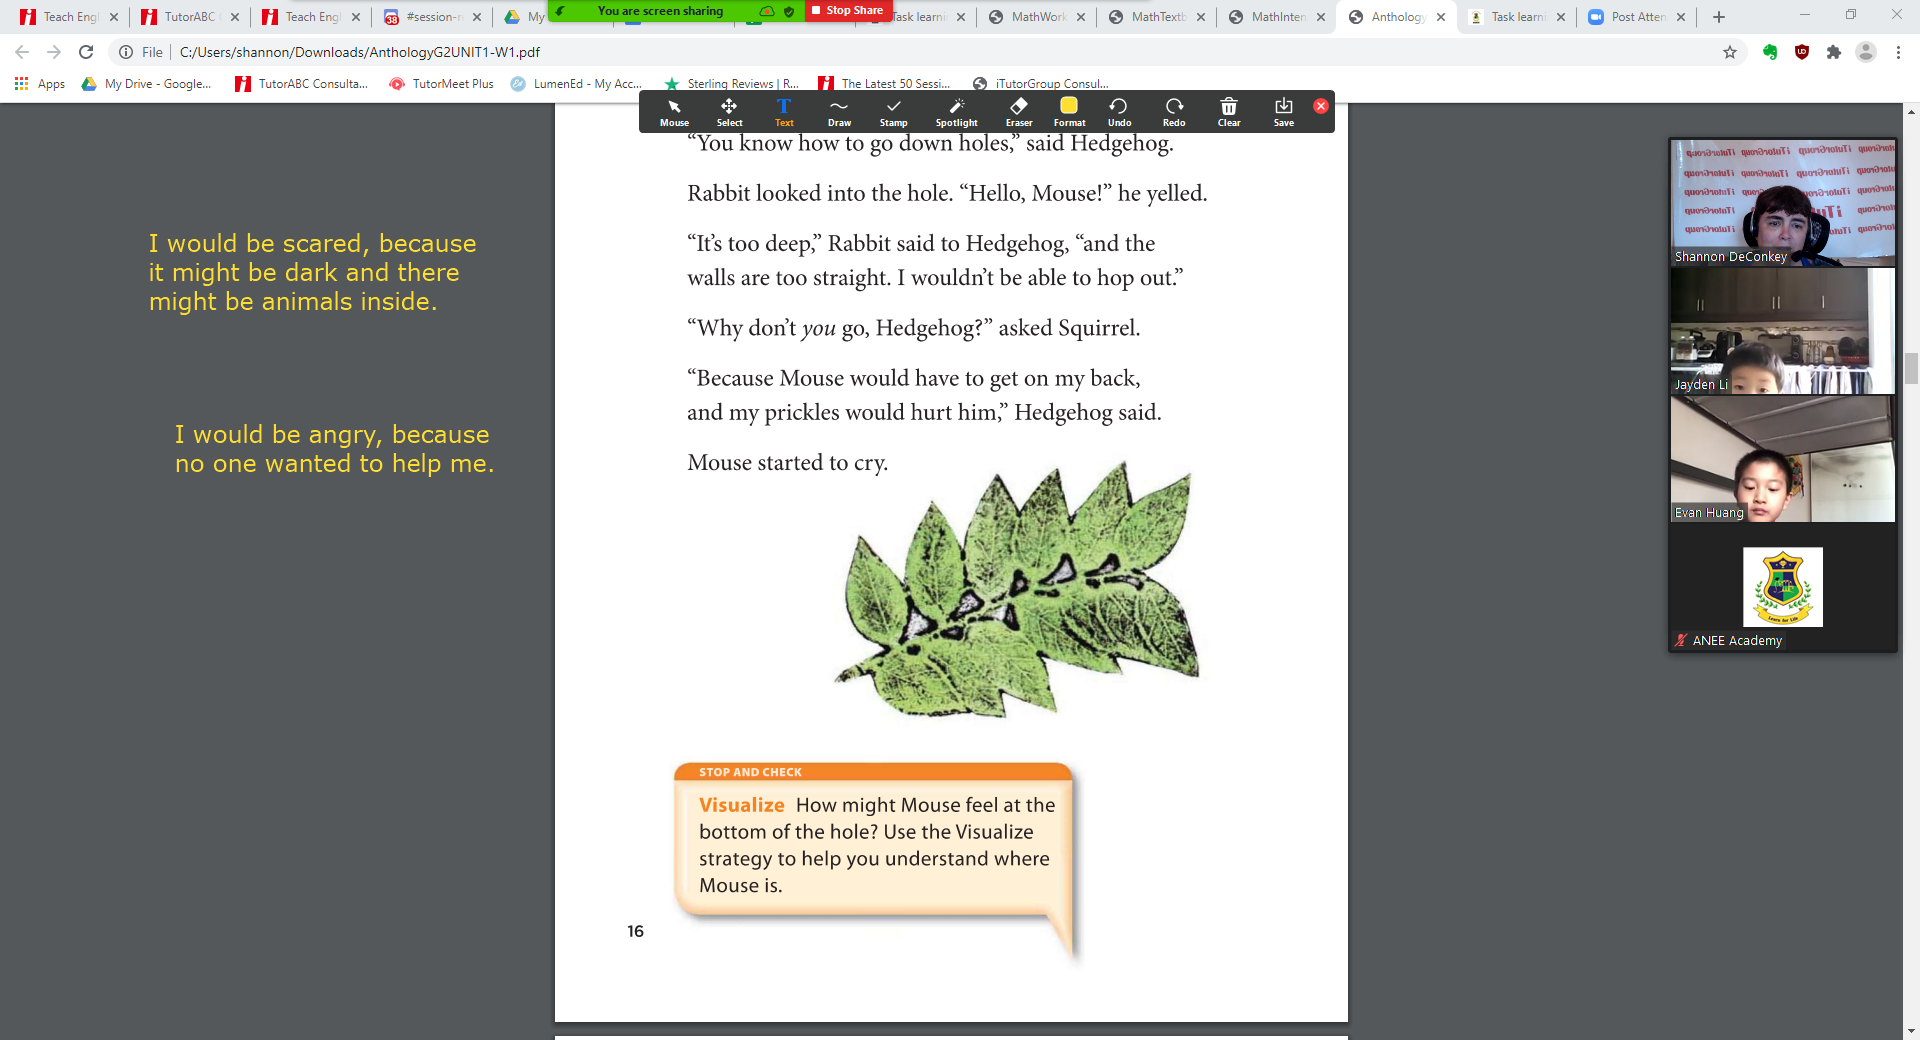The image size is (1920, 1040).
Task: Open the Sterling Reviews bookmark
Action: click(731, 84)
